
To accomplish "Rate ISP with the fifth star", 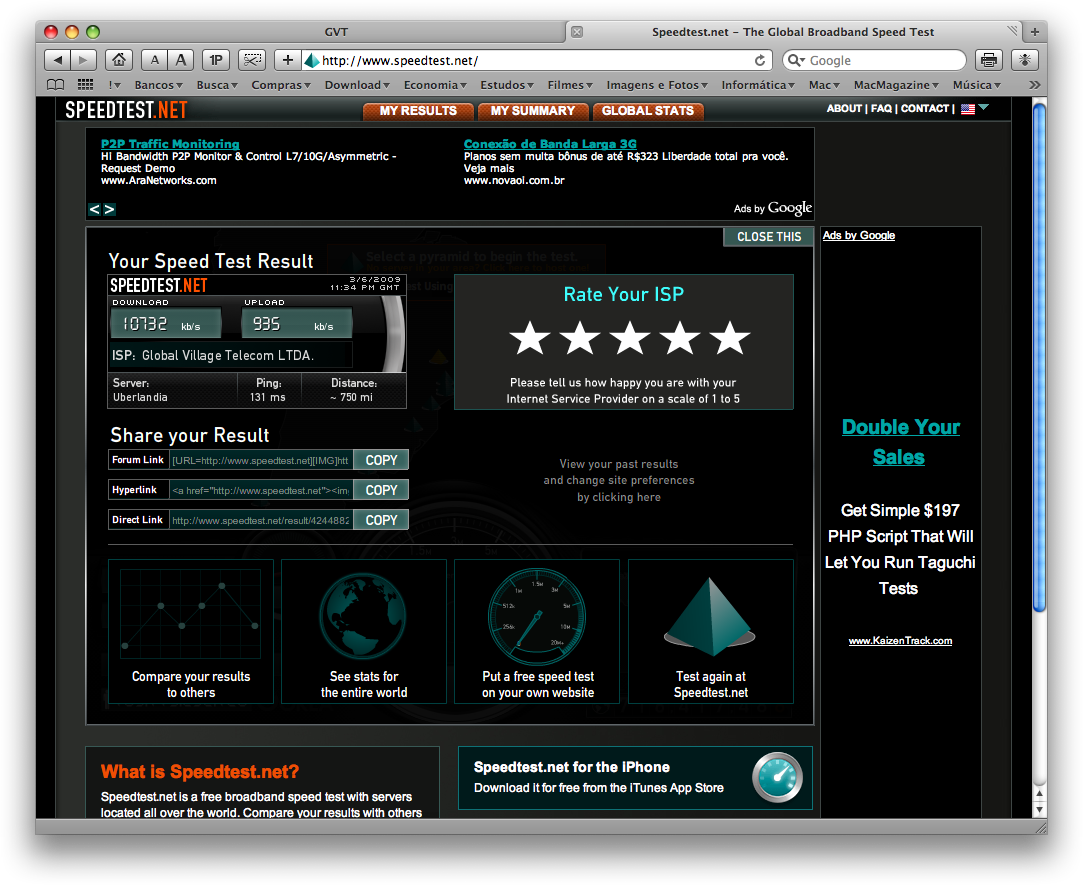I will (730, 338).
